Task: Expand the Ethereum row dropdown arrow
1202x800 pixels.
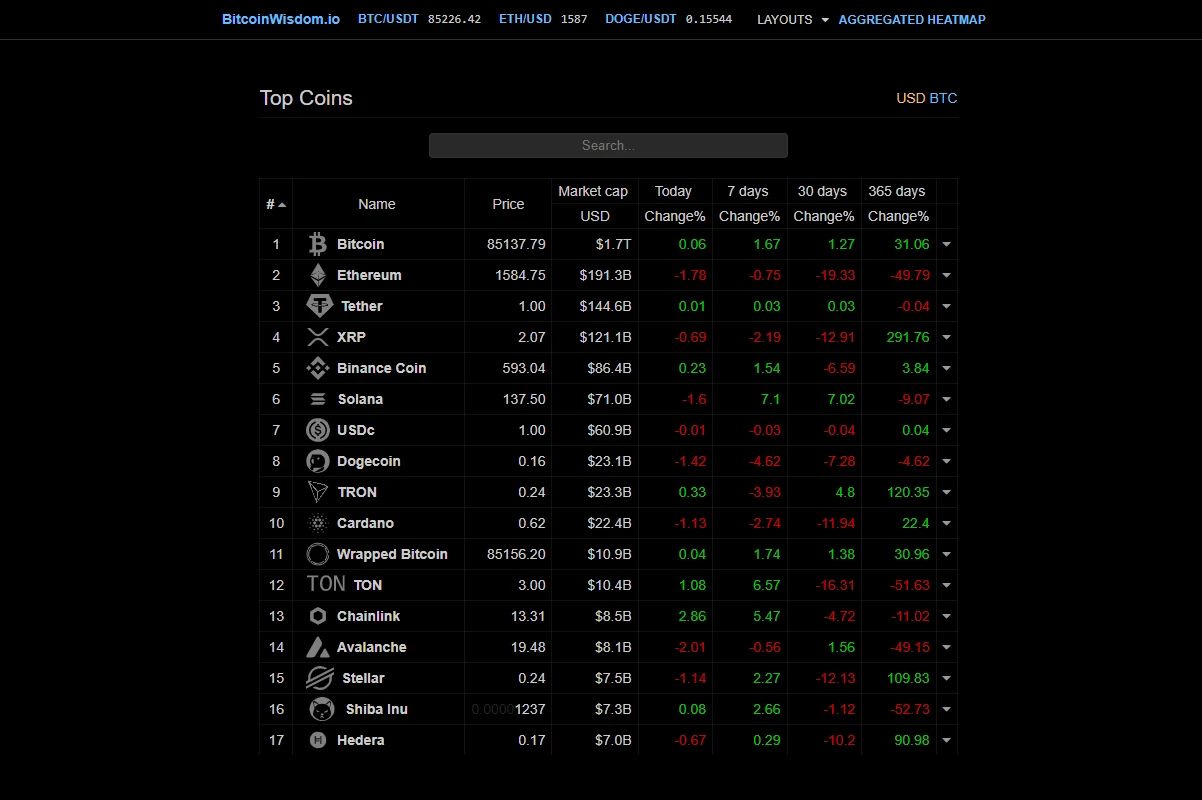Action: coord(946,275)
